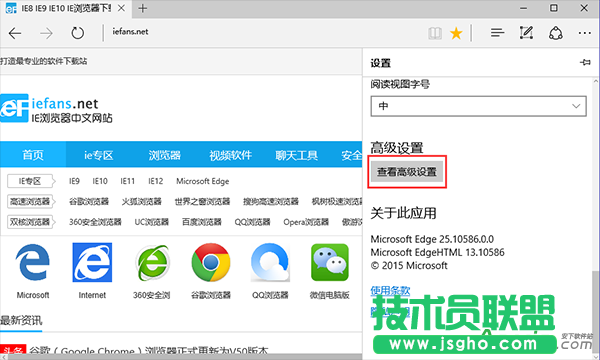Open the 世界之窗浏览器 link

click(x=202, y=201)
